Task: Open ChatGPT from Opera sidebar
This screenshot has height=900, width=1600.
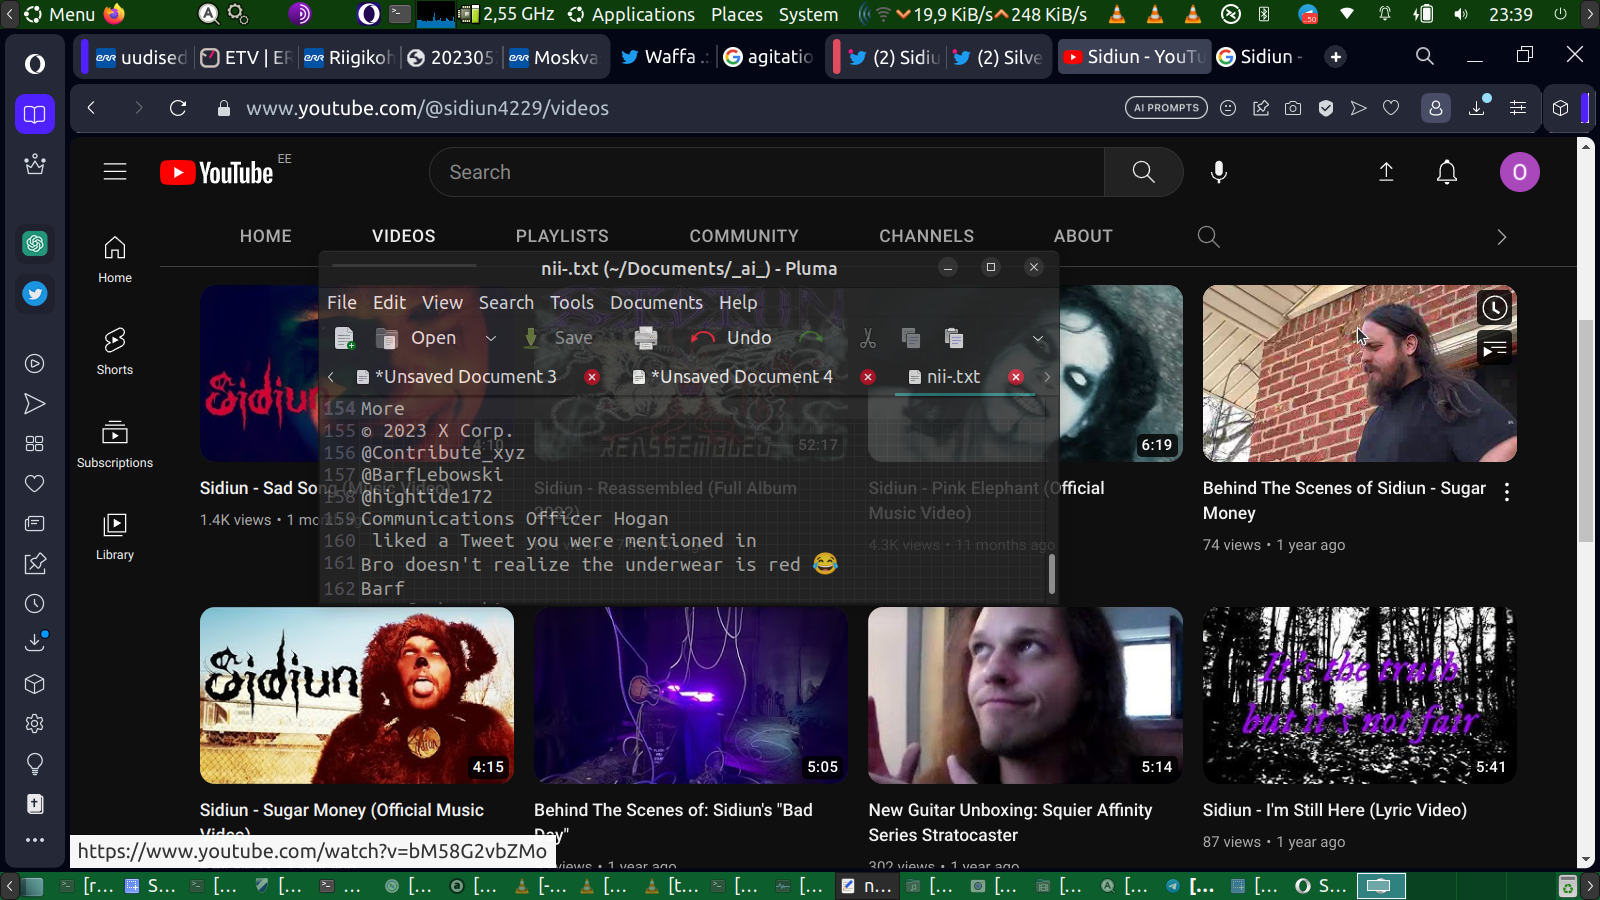Action: point(35,243)
